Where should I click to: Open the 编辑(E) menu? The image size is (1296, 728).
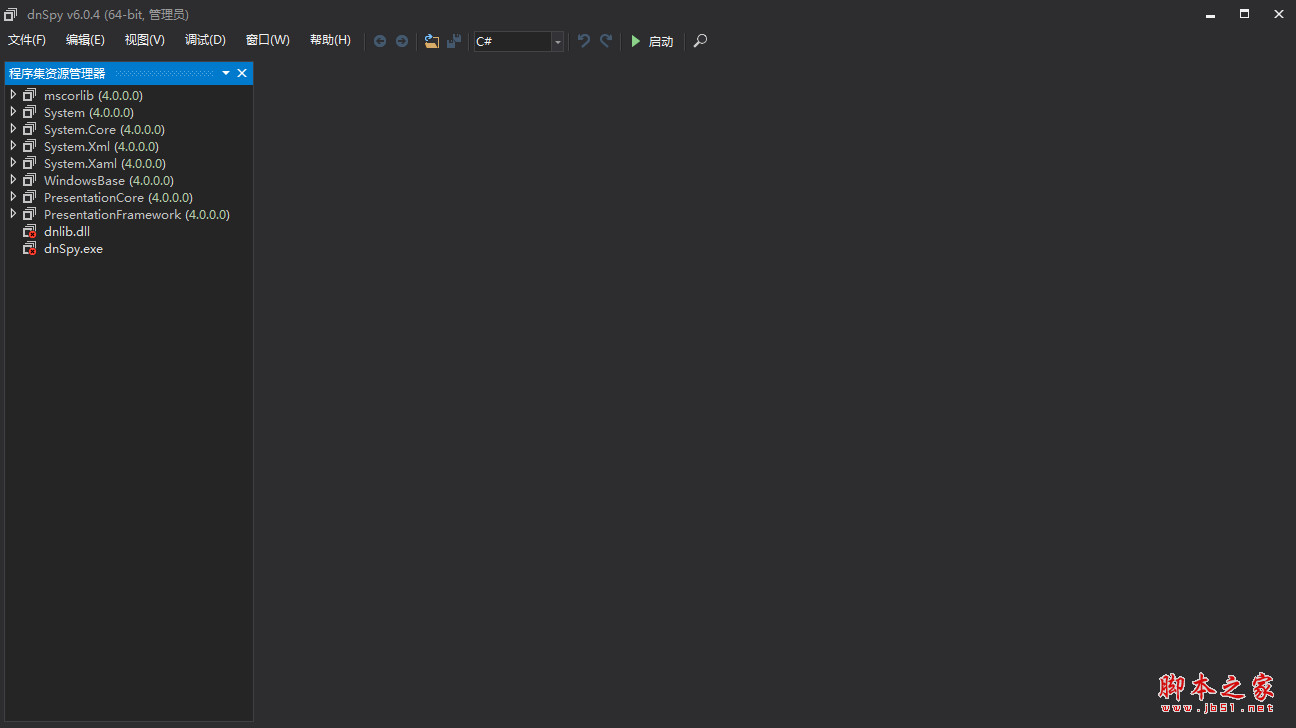pyautogui.click(x=85, y=40)
